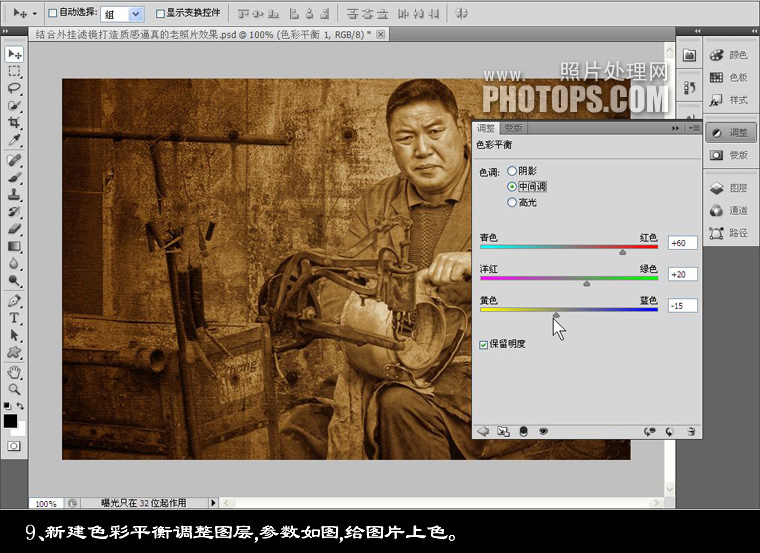Expand the toolbox double-arrow at top
760x553 pixels.
(6, 31)
